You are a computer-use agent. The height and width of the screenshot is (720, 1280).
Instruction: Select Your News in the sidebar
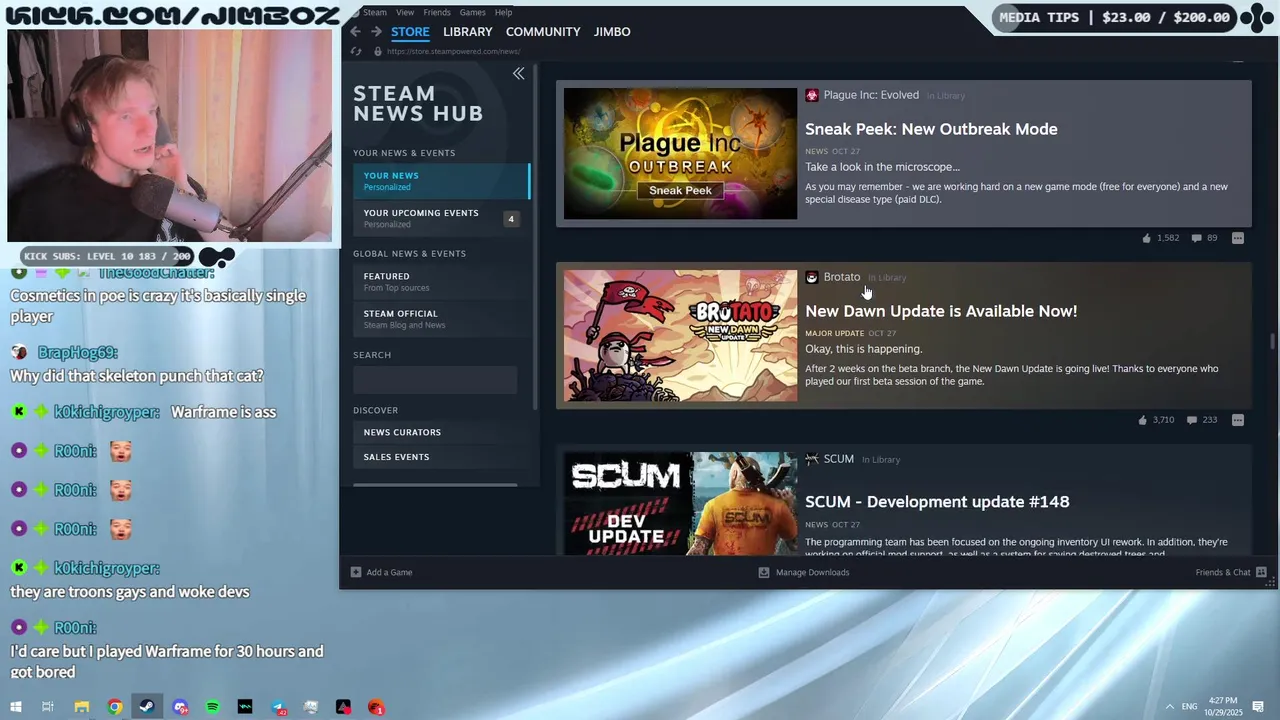pyautogui.click(x=441, y=181)
